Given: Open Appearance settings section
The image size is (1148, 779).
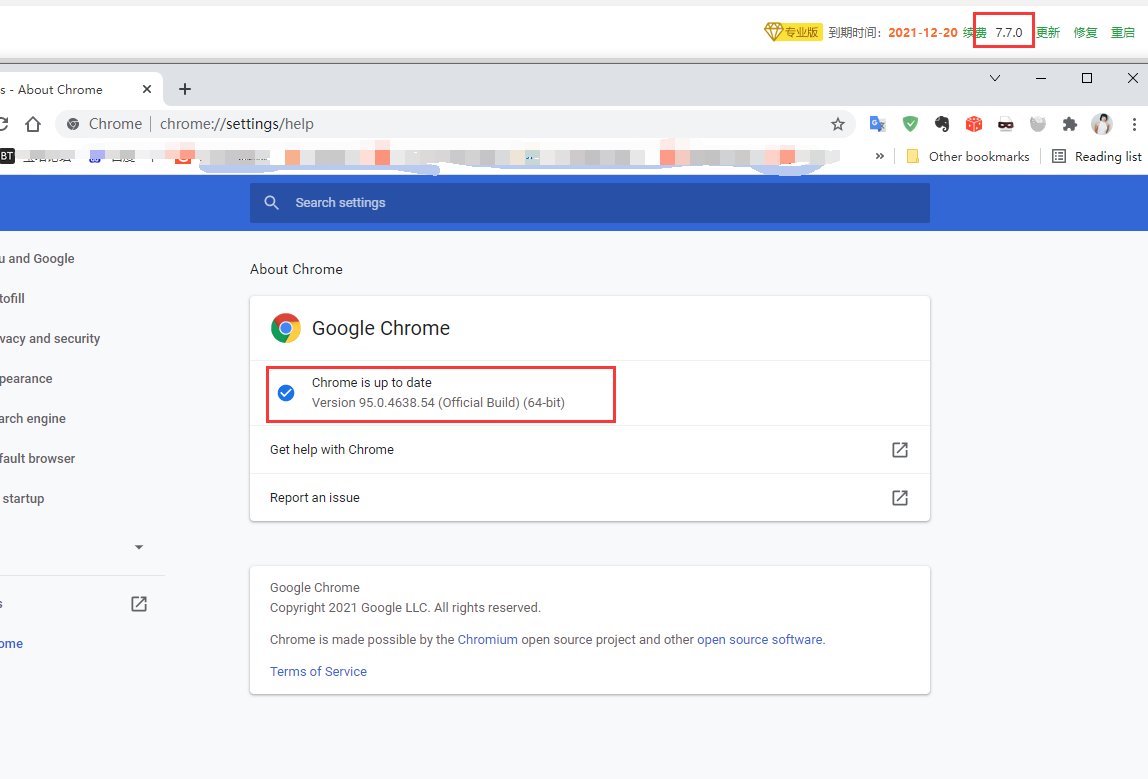Looking at the screenshot, I should tap(26, 379).
